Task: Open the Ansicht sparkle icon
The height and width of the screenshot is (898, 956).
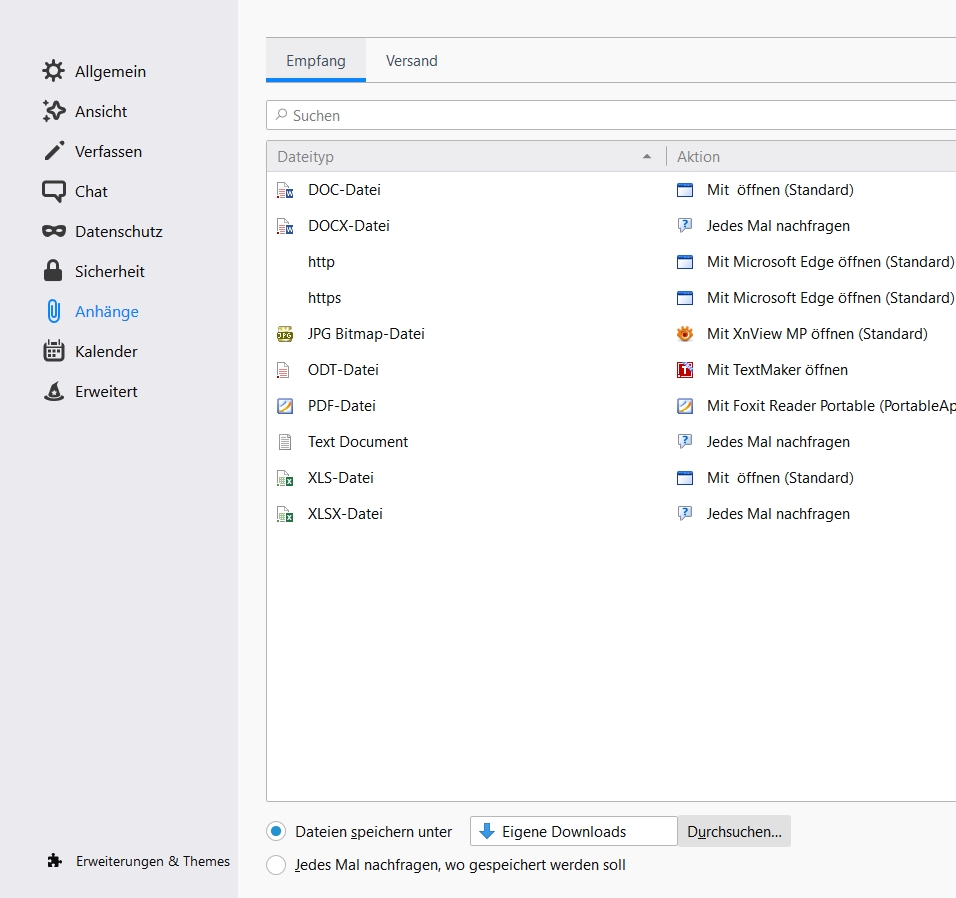Action: (x=53, y=111)
